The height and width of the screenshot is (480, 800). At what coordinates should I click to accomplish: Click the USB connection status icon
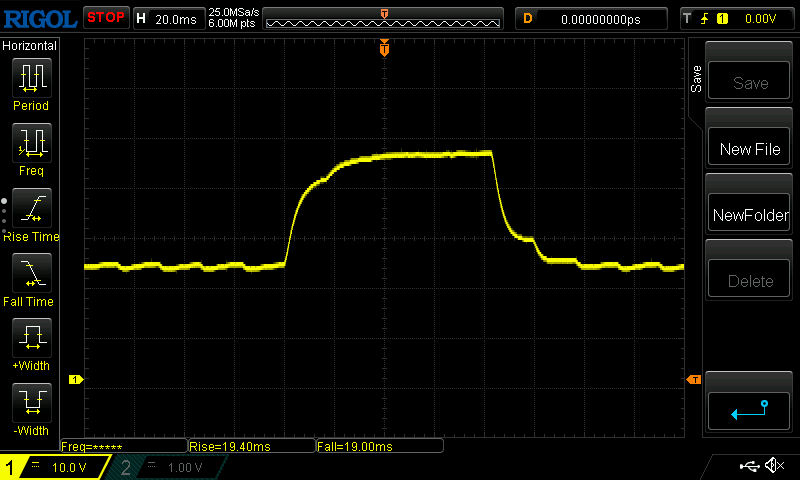point(749,466)
